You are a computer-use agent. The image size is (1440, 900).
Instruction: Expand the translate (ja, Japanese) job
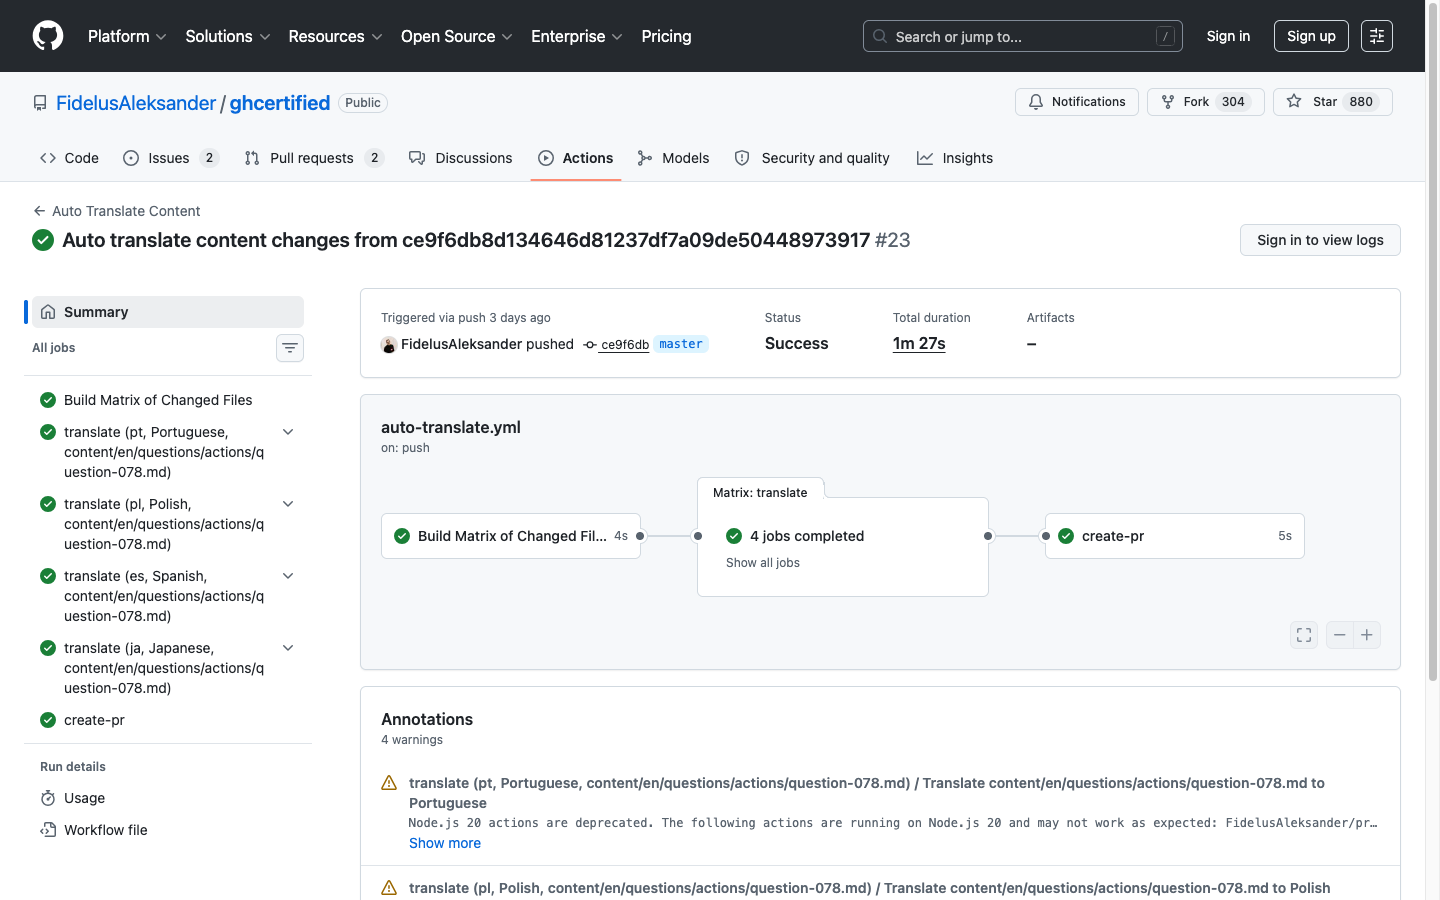coord(288,647)
